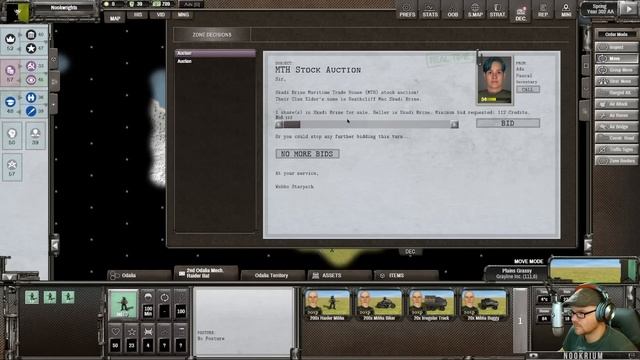Expand the down chevron at left panel bottom
This screenshot has height=360, width=640.
[9, 277]
